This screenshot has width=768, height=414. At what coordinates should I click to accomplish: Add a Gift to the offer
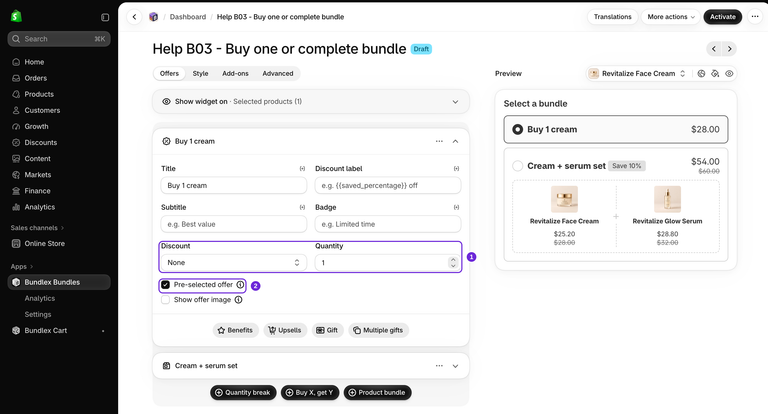(x=327, y=330)
